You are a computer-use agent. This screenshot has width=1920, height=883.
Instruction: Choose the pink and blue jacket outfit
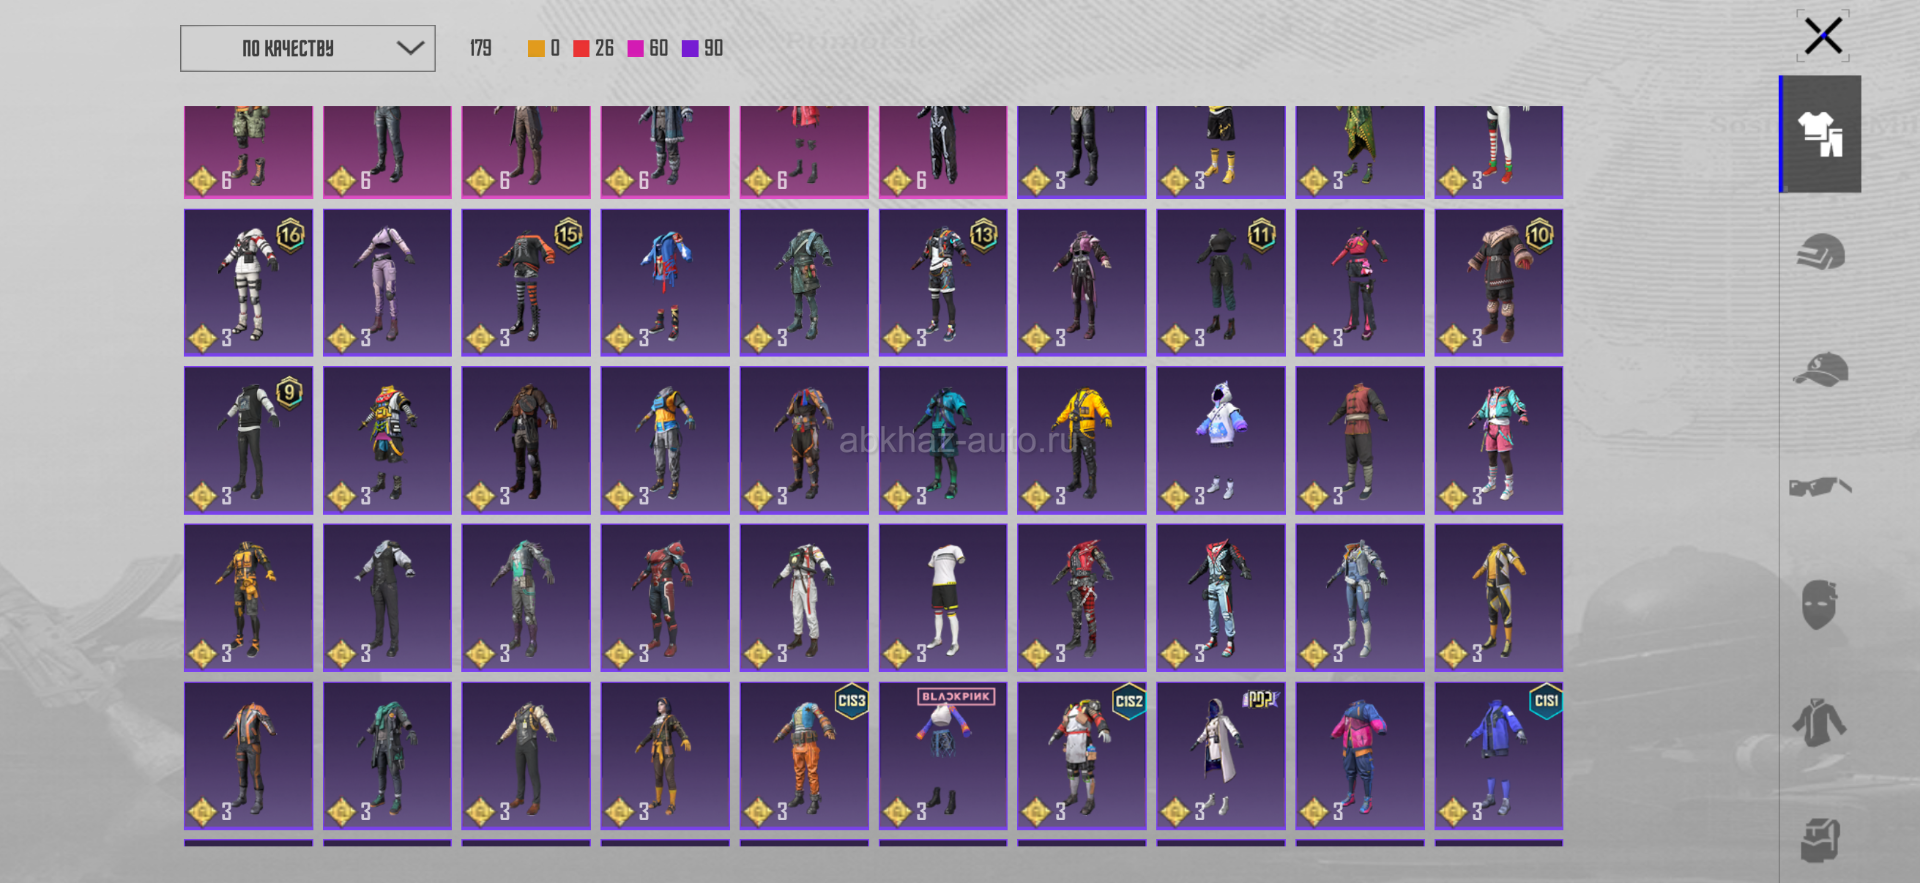pos(1360,756)
